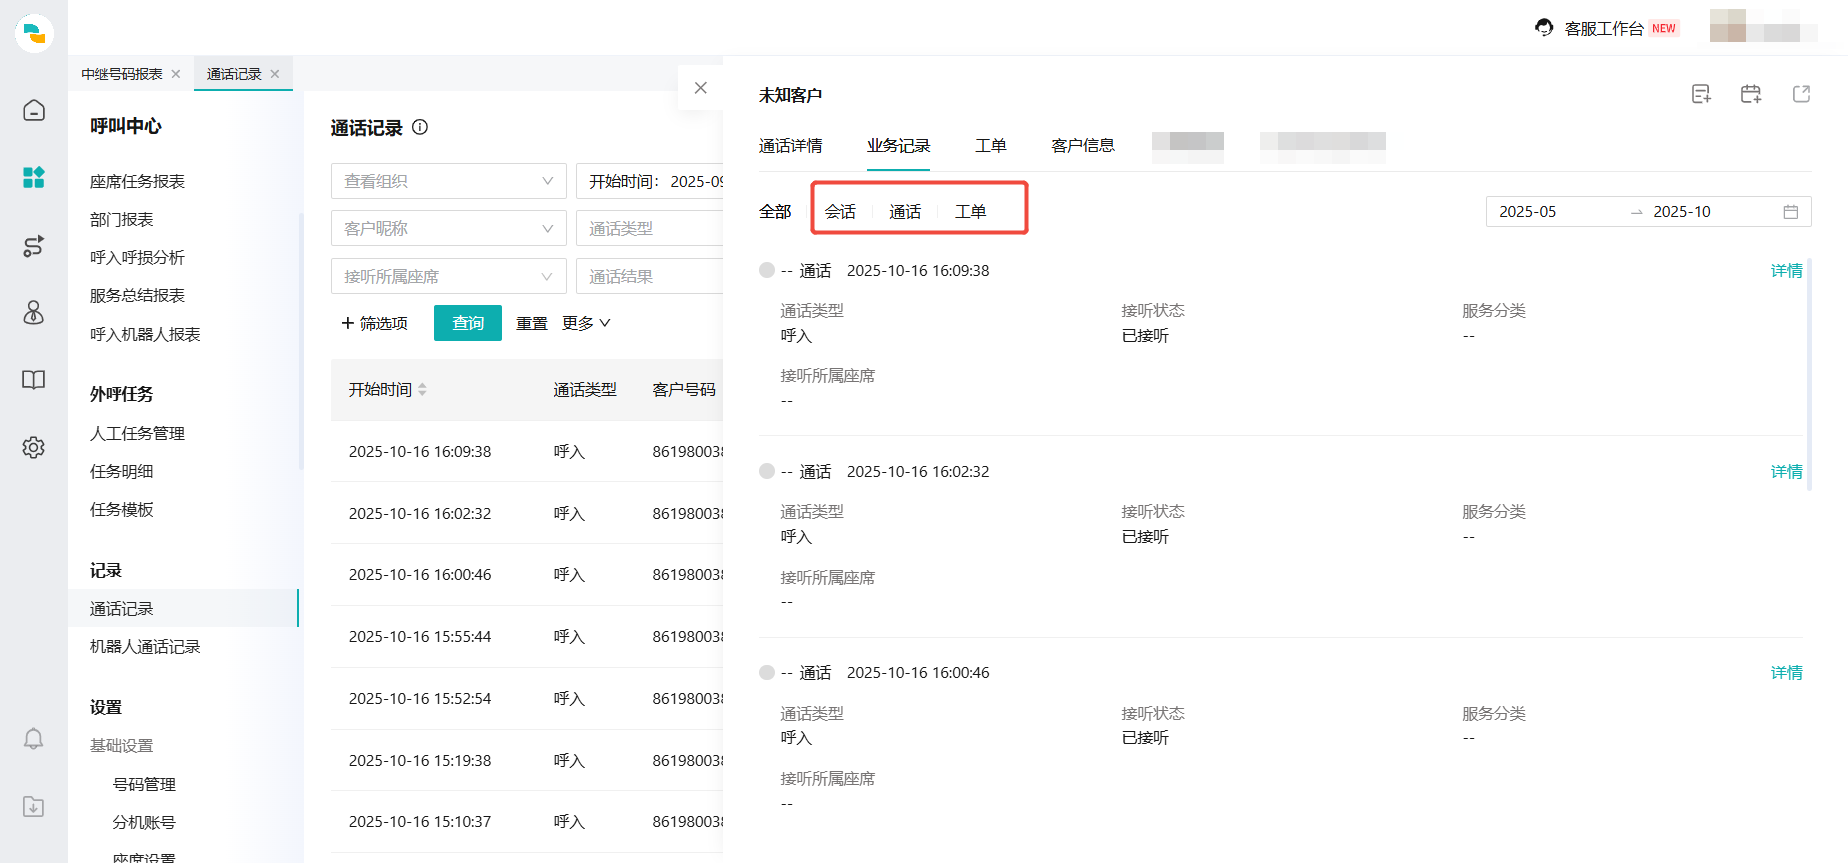Sort by 开始时间 column arrows

pyautogui.click(x=423, y=389)
